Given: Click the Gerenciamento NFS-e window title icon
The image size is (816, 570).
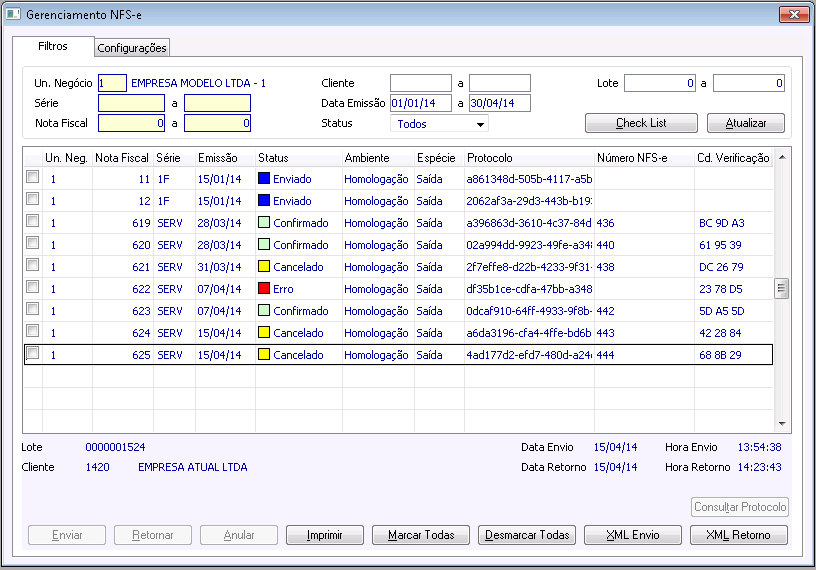Looking at the screenshot, I should click(x=13, y=15).
